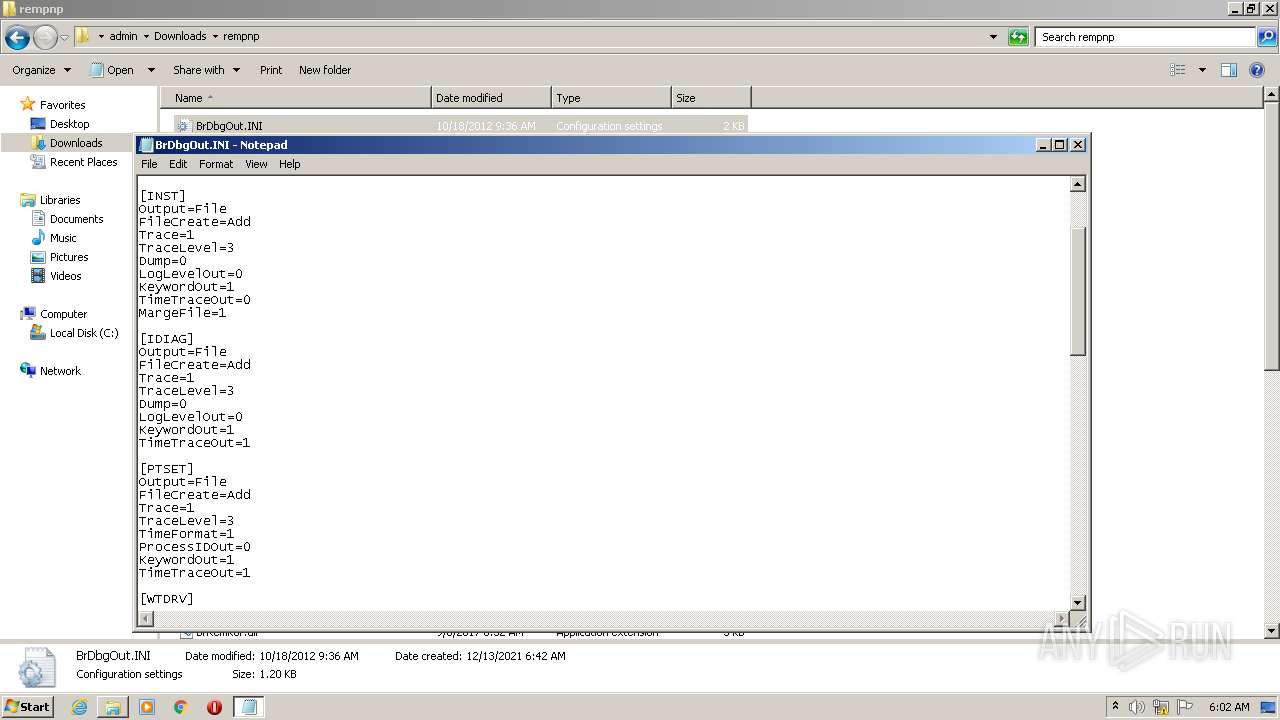
Task: Click the New folder button
Action: point(325,70)
